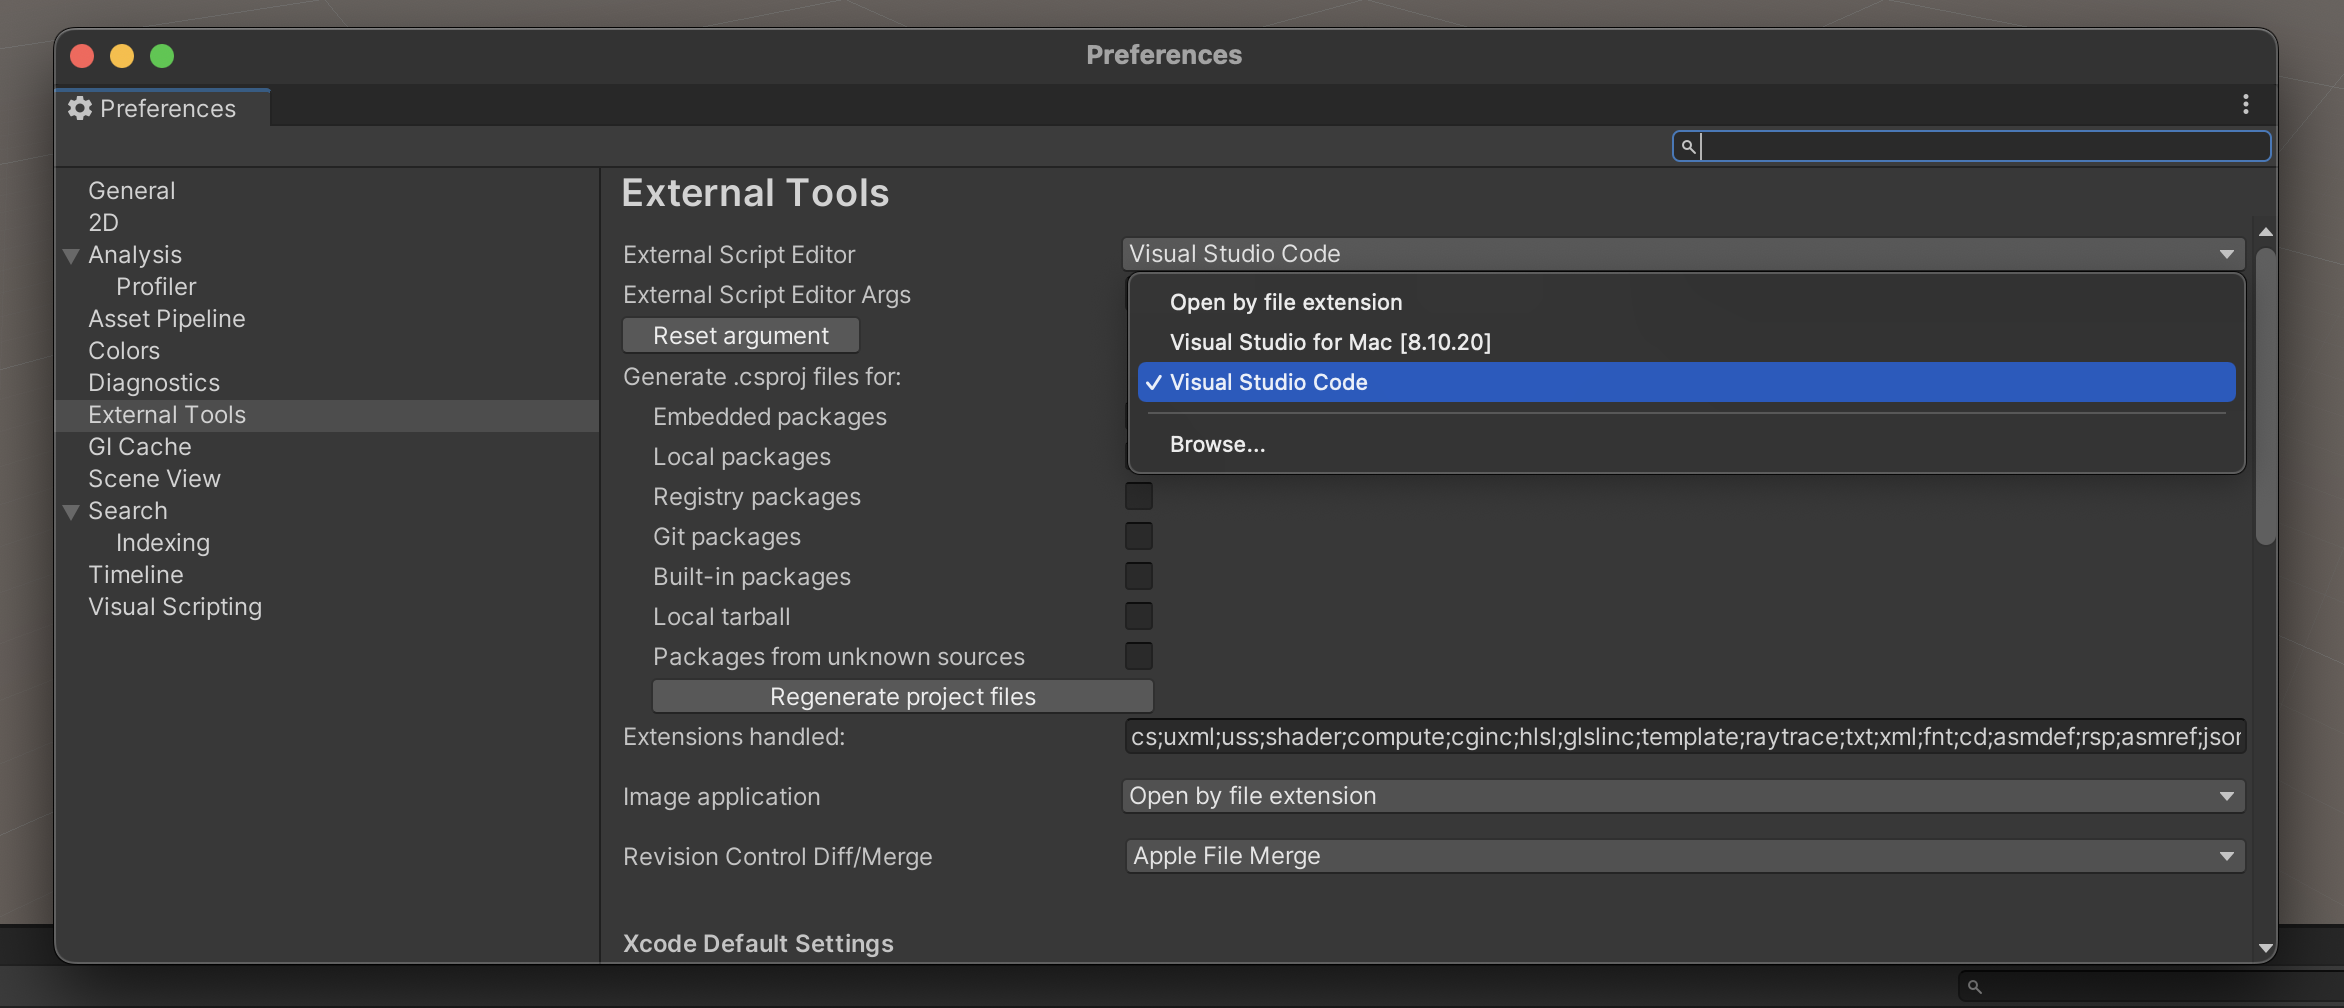Choose Visual Studio Code menu option

(x=1686, y=382)
